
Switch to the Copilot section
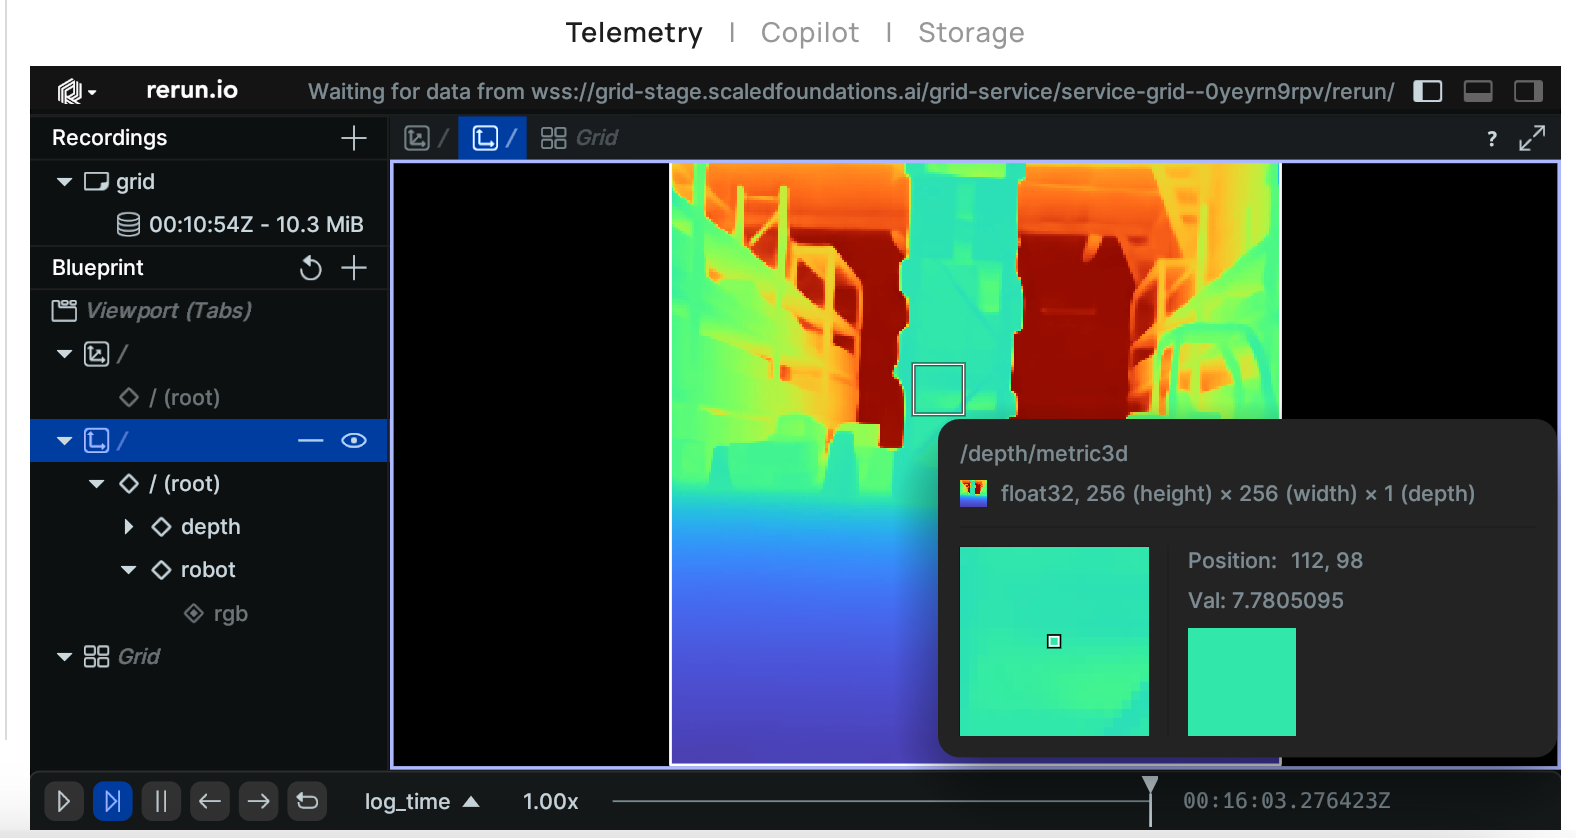pyautogui.click(x=809, y=33)
